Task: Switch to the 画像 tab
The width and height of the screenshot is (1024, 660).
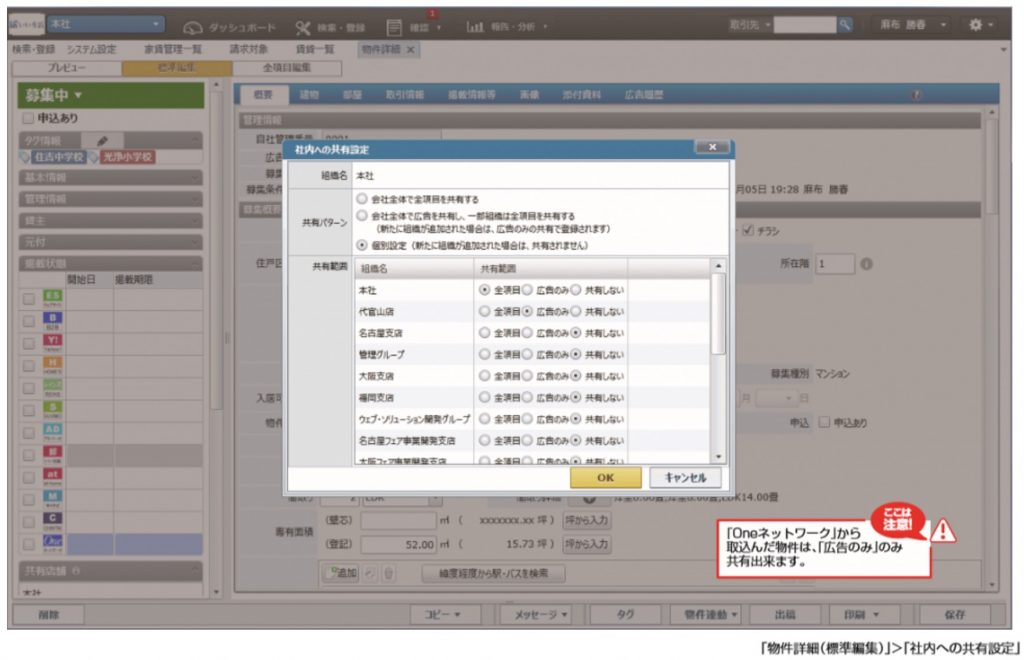Action: (529, 95)
